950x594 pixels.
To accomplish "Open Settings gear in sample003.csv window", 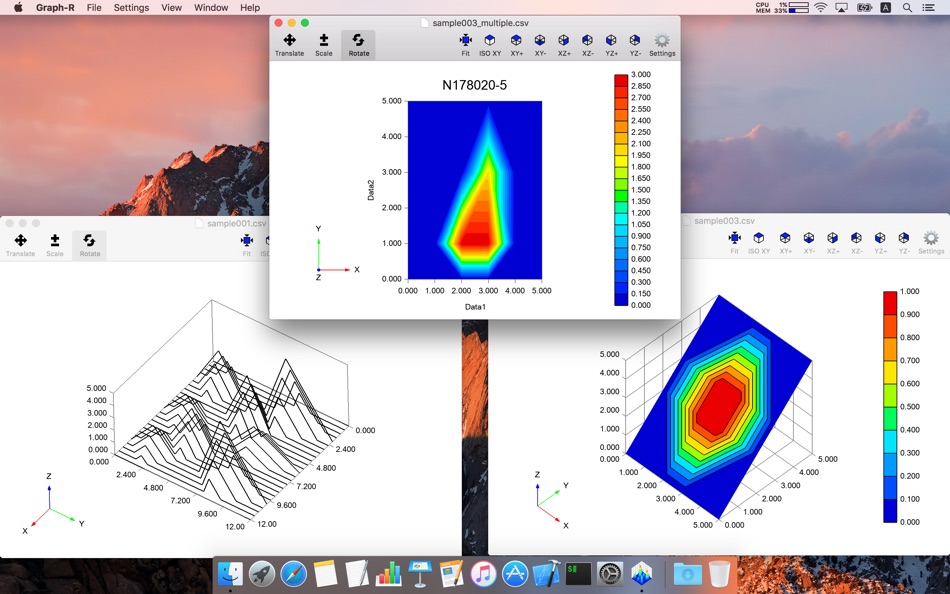I will point(931,242).
